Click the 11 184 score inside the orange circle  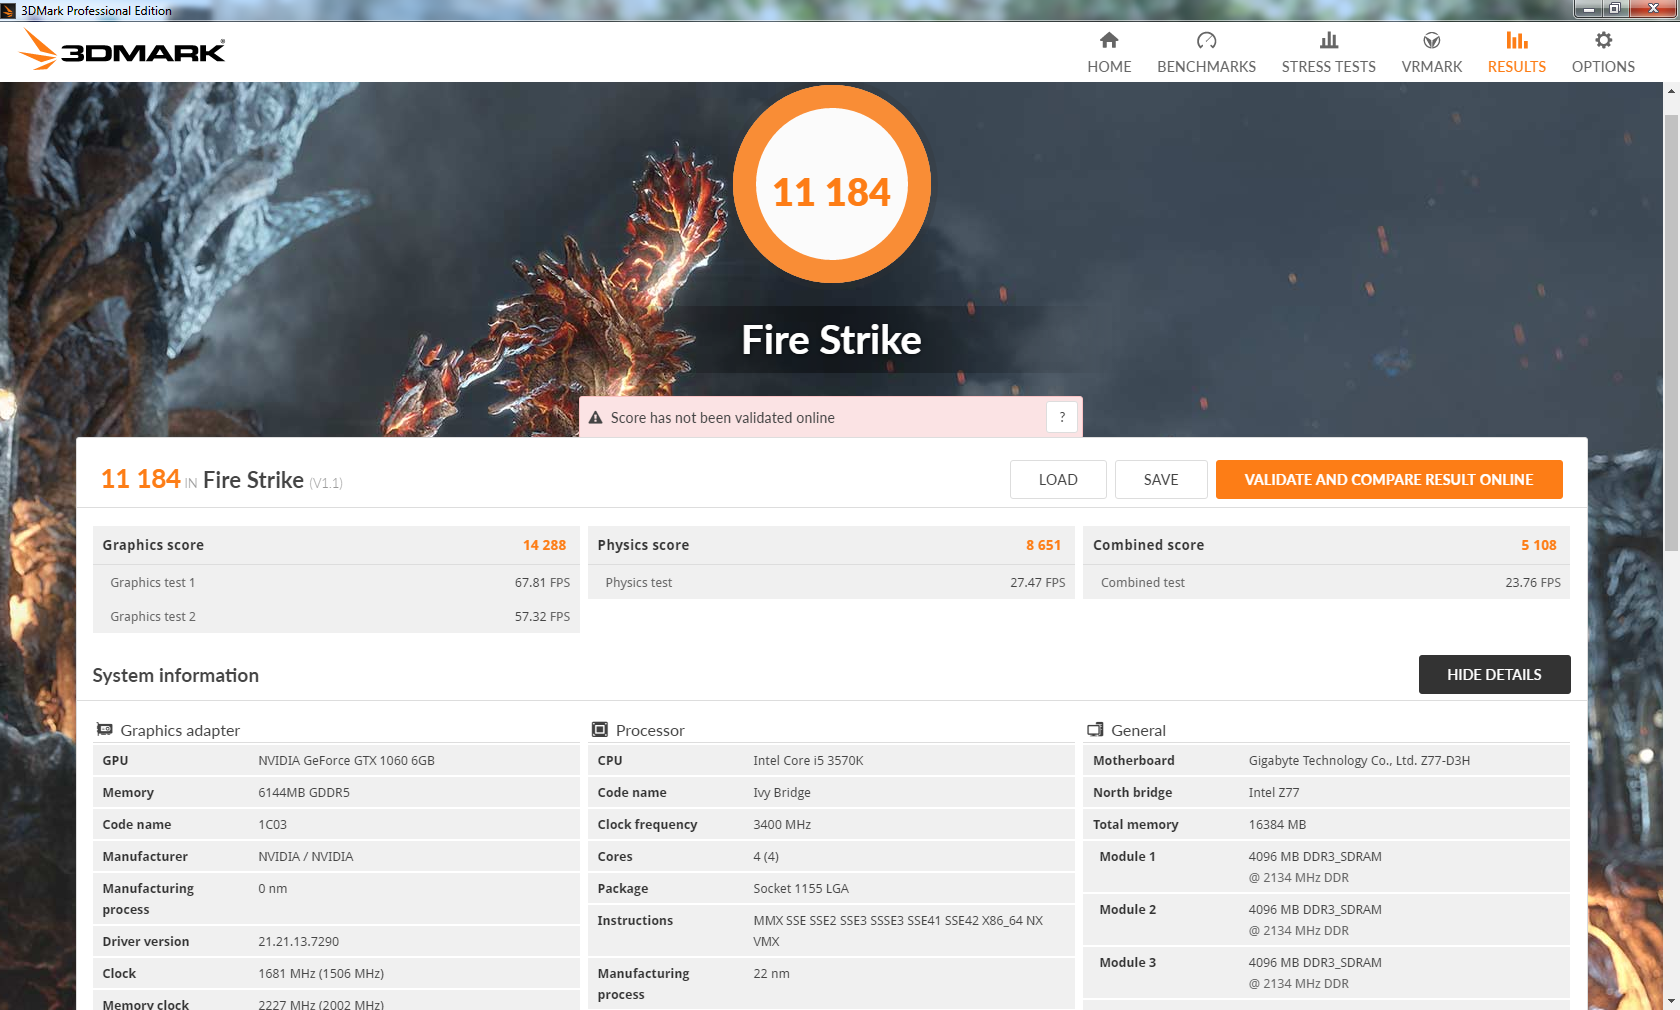[x=831, y=192]
